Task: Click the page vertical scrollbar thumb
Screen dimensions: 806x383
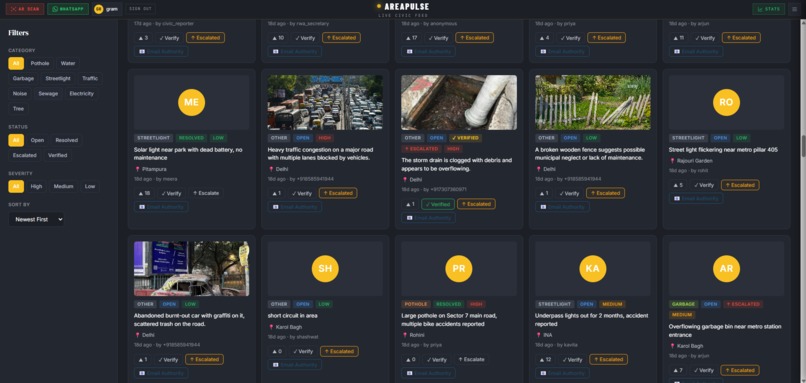Action: (803, 147)
